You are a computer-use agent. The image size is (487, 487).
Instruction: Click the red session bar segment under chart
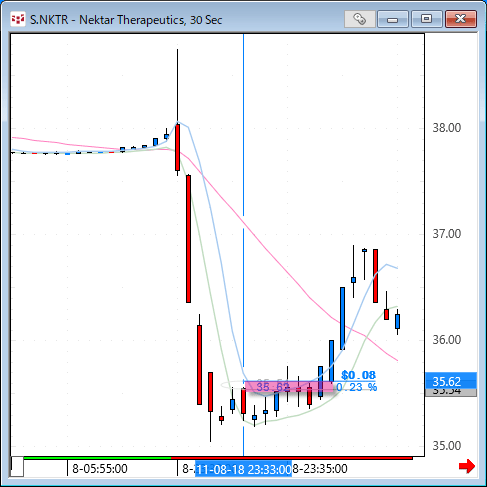point(292,458)
